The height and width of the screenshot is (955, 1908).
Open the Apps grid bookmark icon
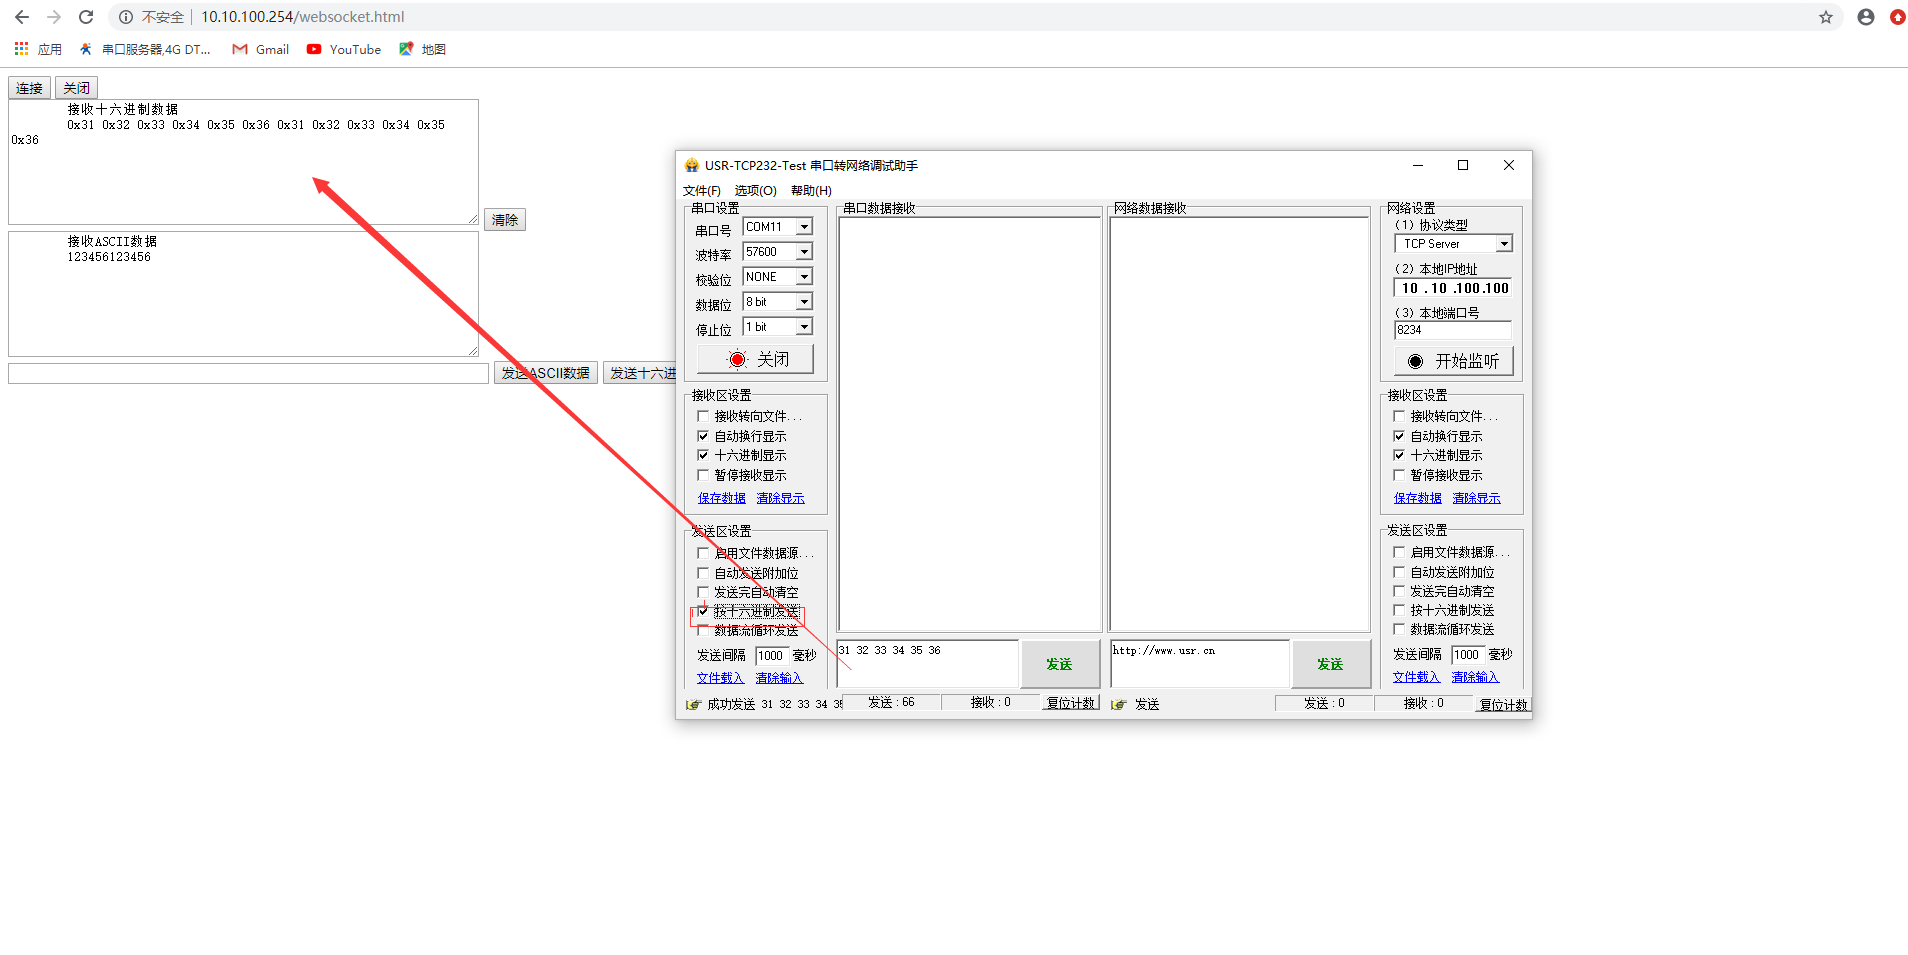tap(21, 49)
